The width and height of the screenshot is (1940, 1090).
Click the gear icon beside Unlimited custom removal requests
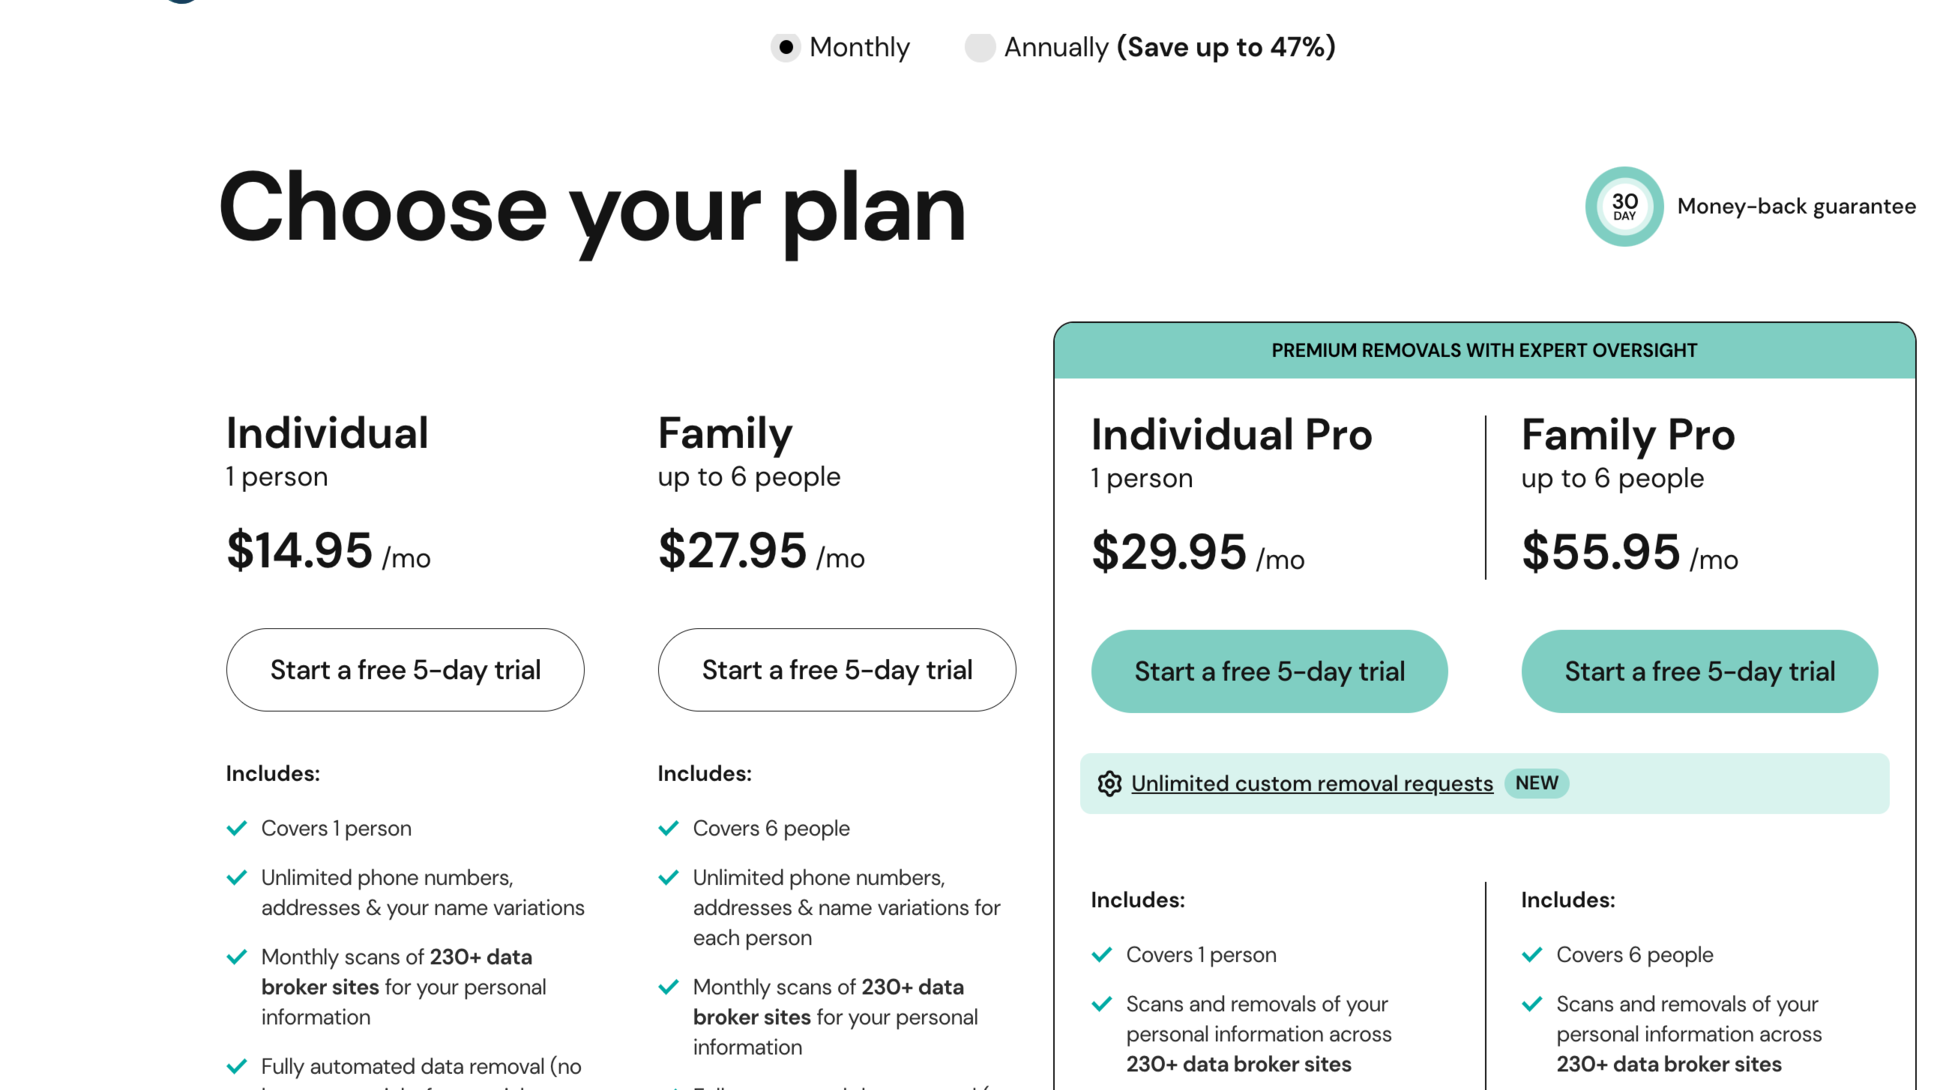[1110, 783]
